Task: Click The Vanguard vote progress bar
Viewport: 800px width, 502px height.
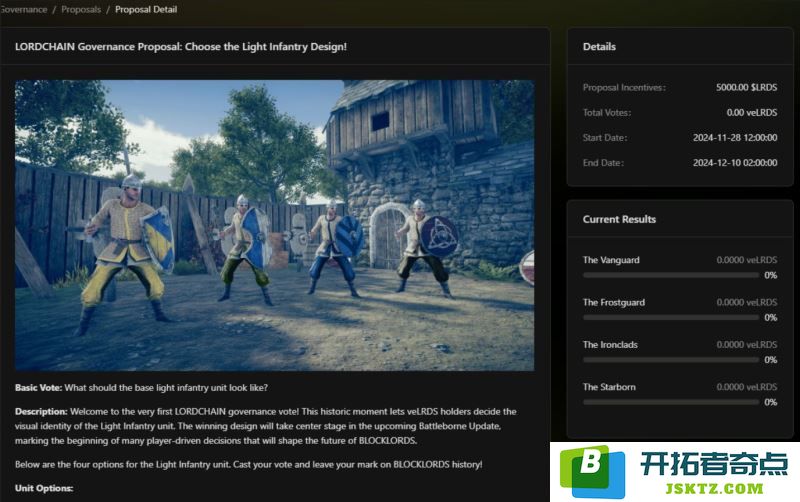Action: pos(671,275)
